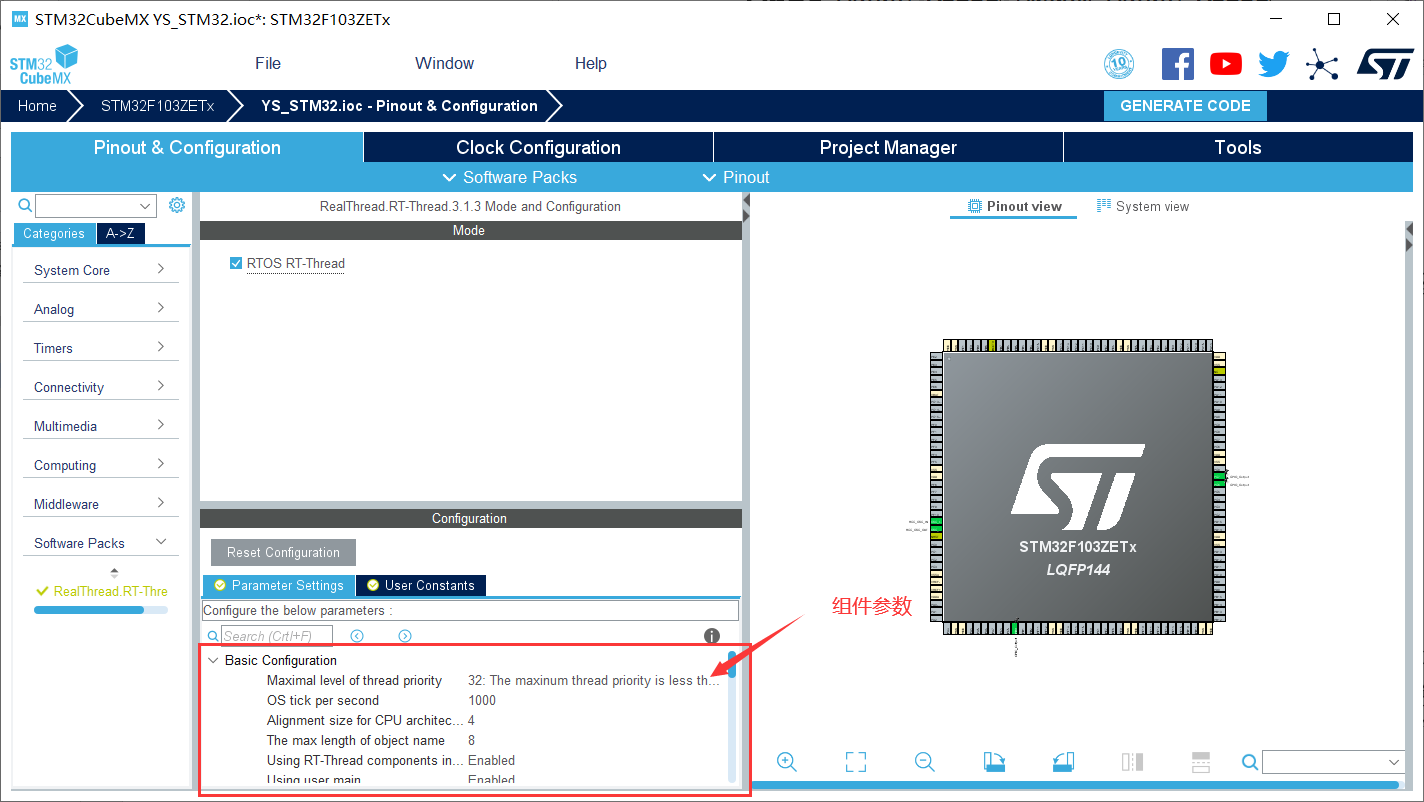Click the ST logo icon
The height and width of the screenshot is (802, 1424).
point(1384,64)
